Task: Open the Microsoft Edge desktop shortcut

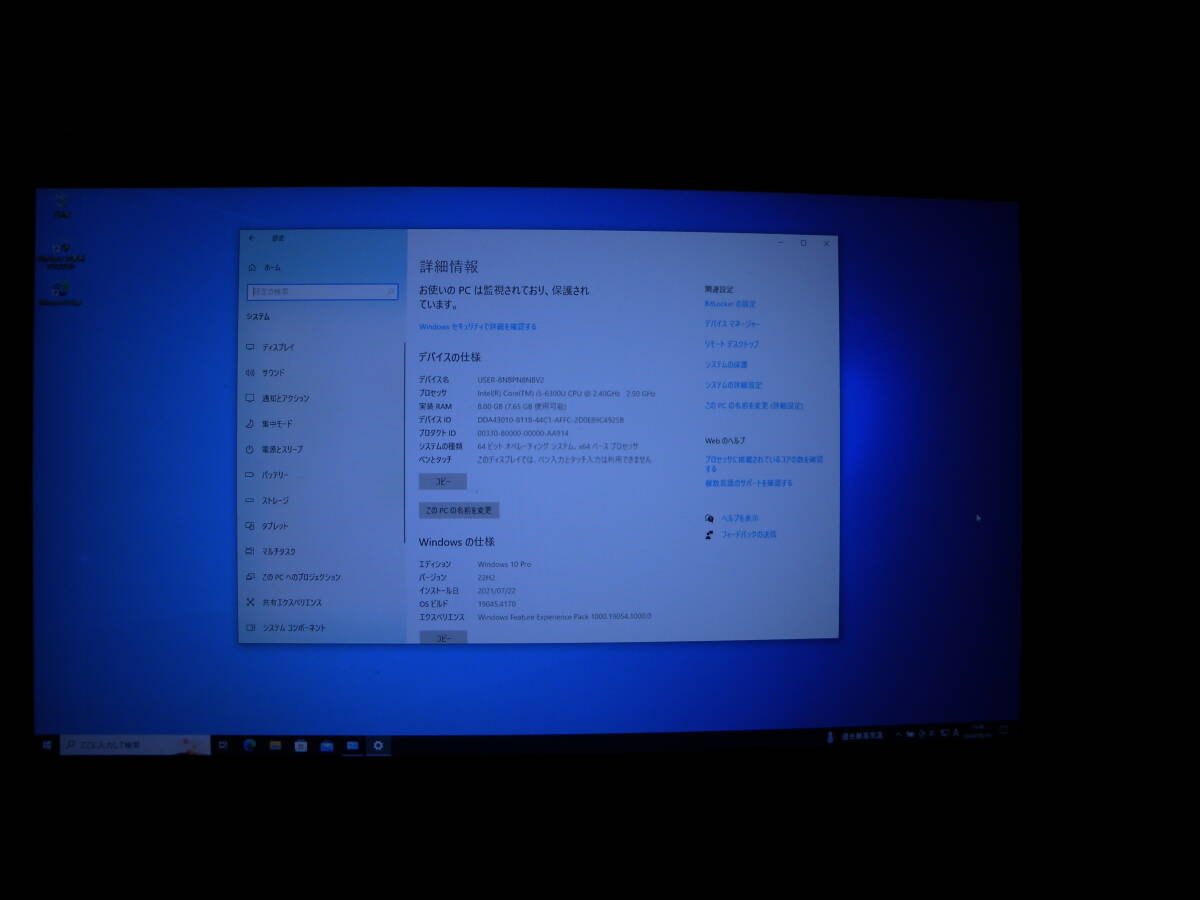Action: [61, 294]
